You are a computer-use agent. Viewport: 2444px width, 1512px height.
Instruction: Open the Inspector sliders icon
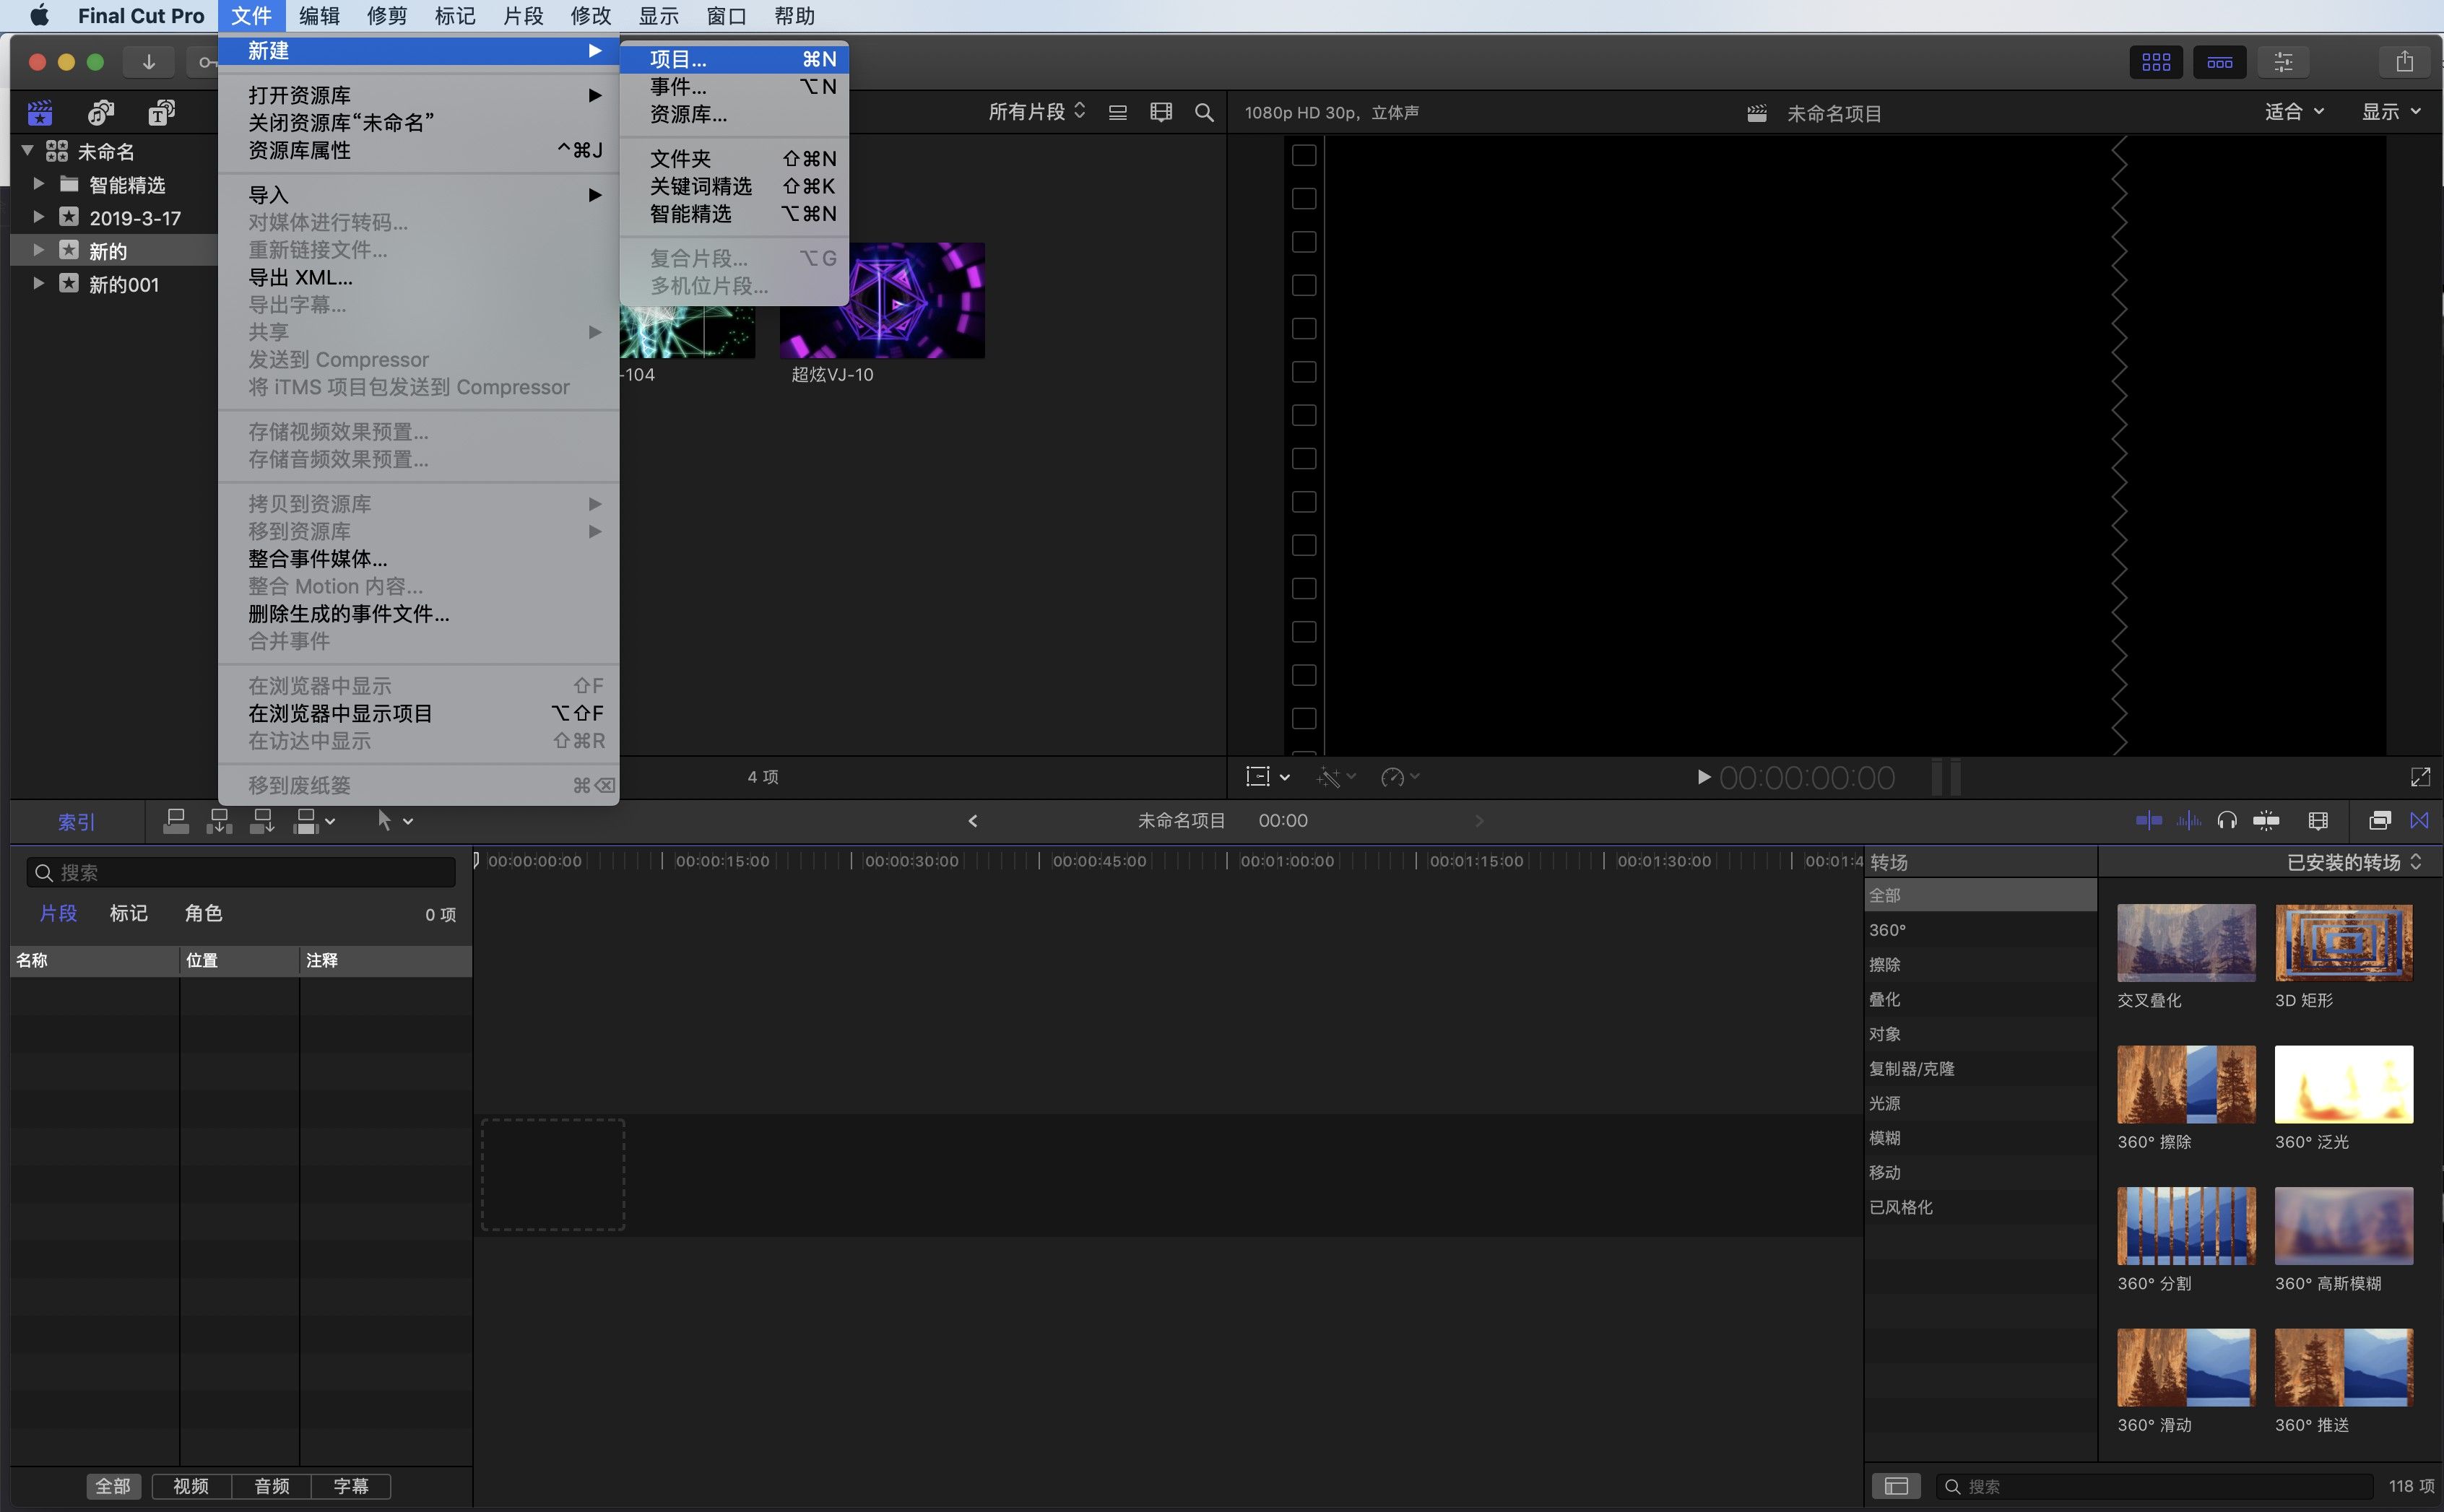(2284, 62)
